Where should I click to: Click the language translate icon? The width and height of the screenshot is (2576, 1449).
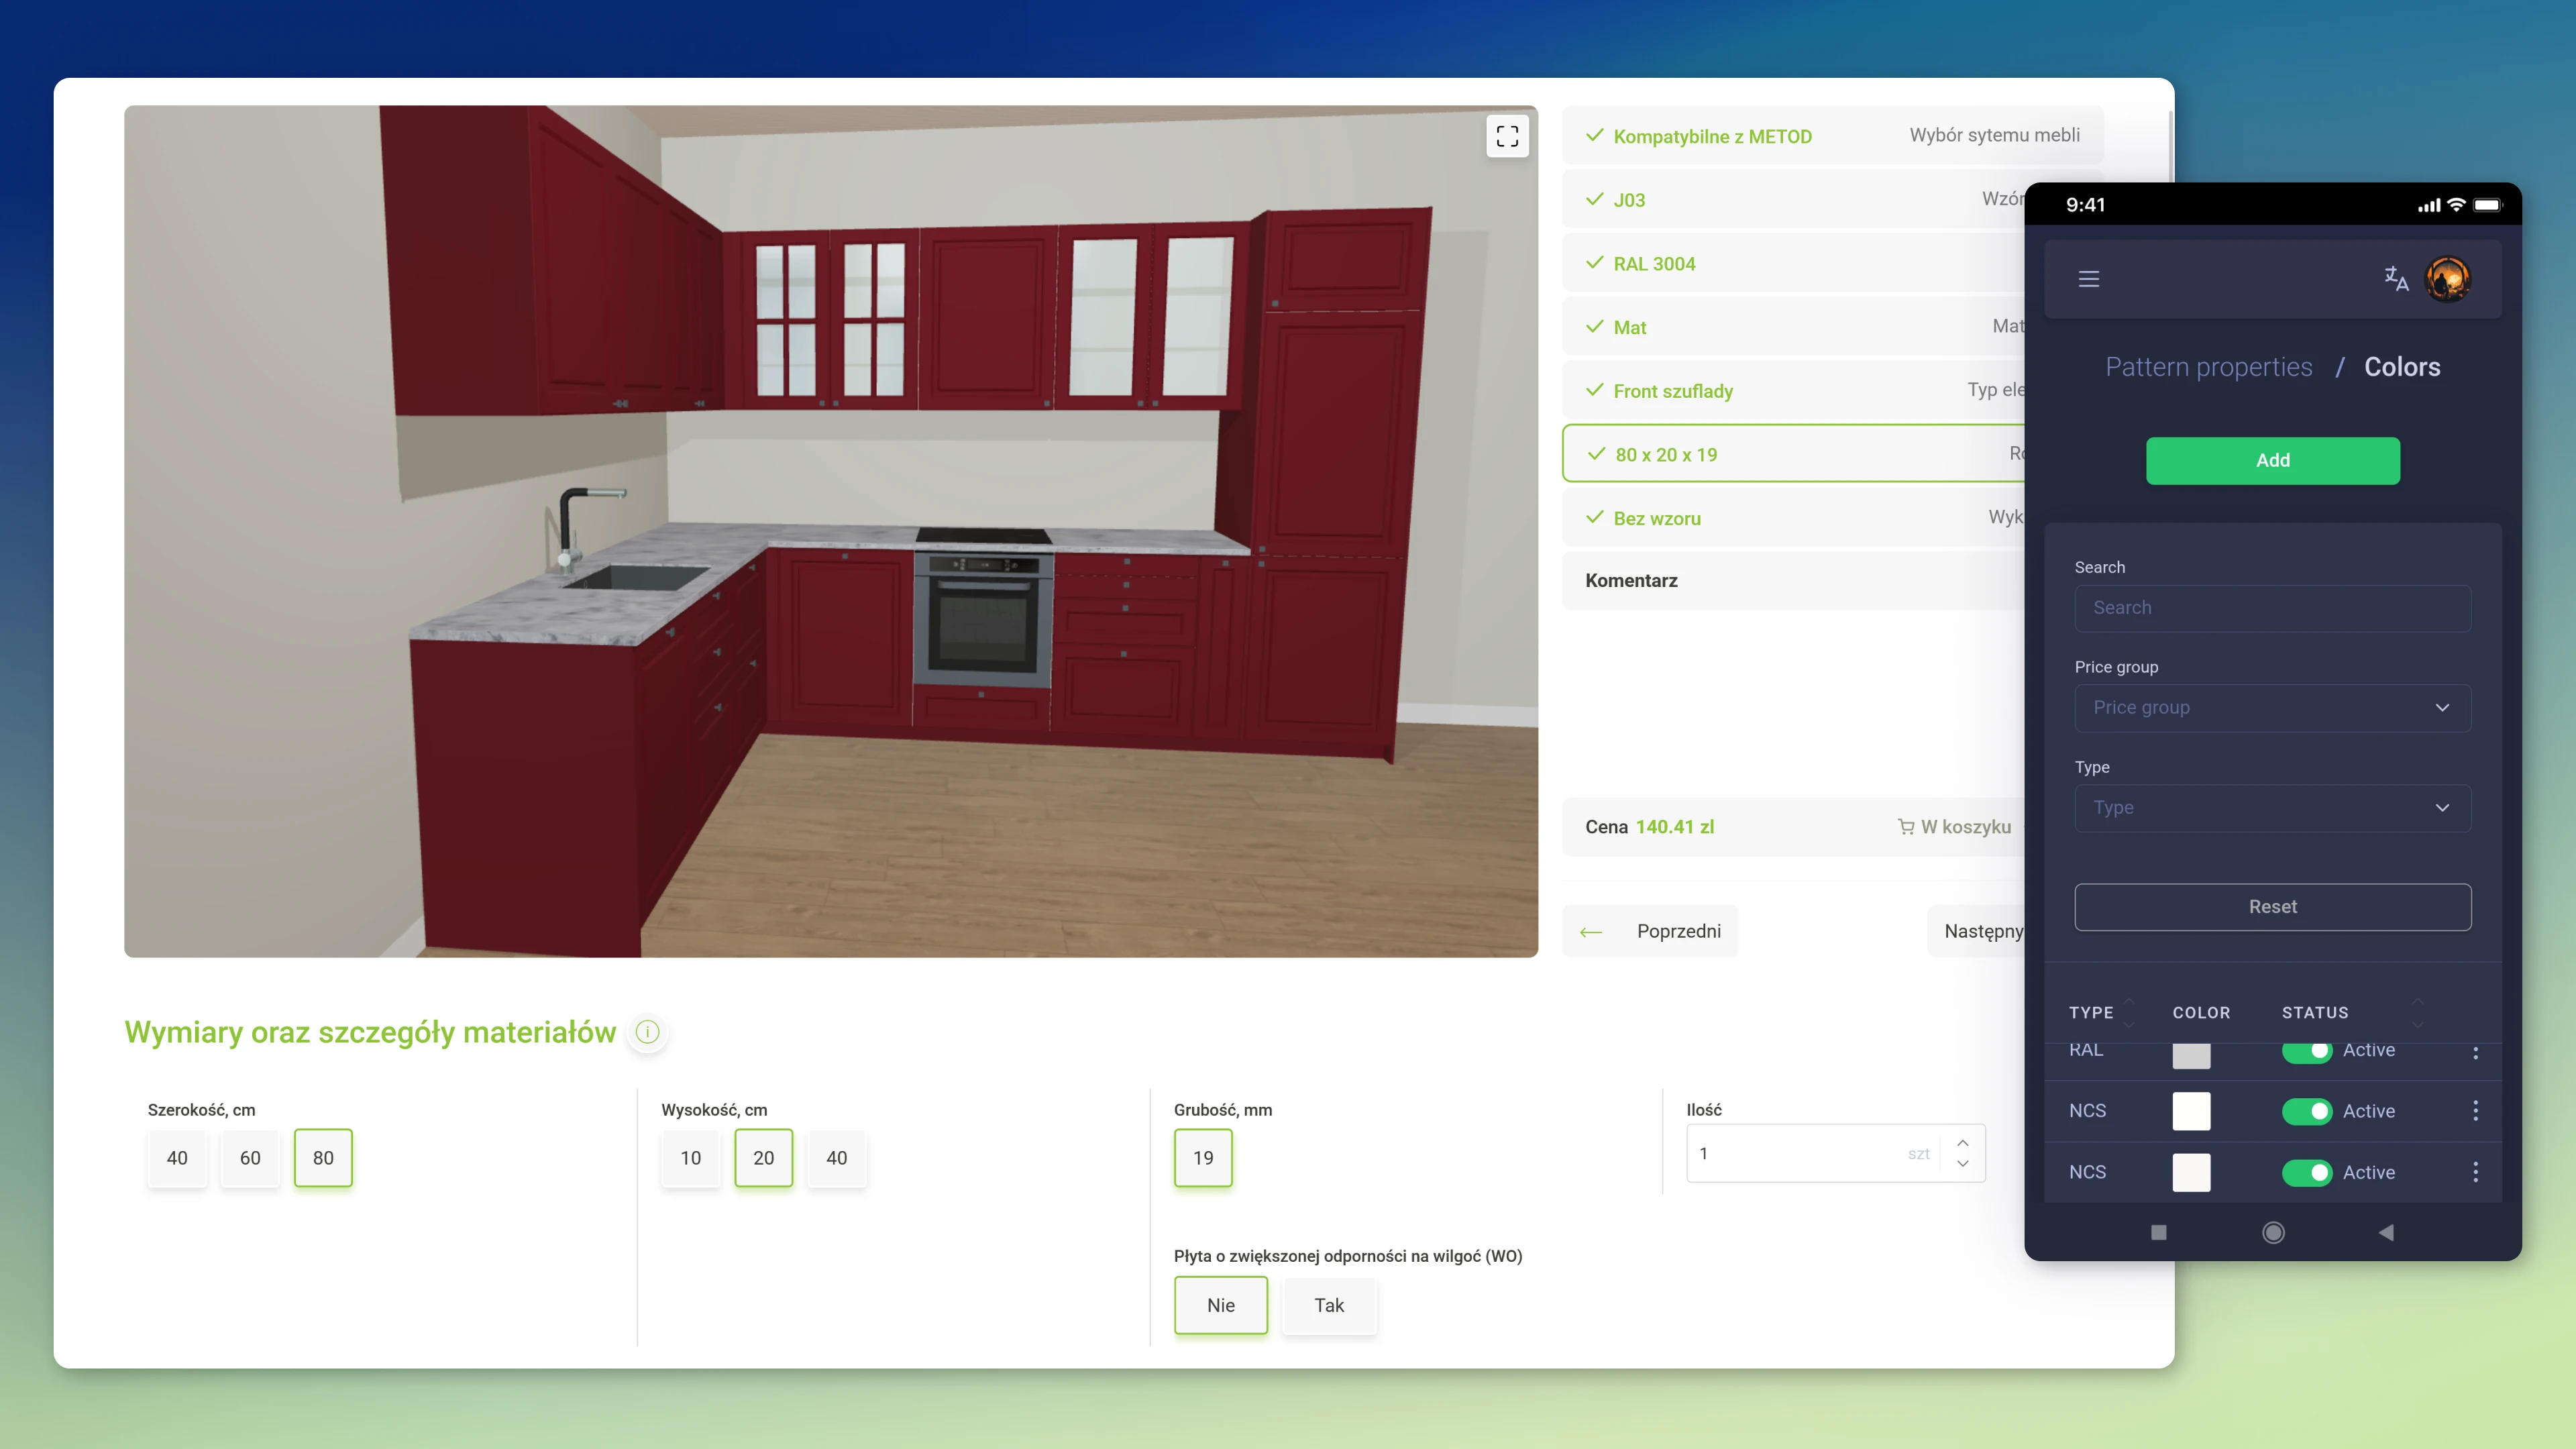(2396, 278)
